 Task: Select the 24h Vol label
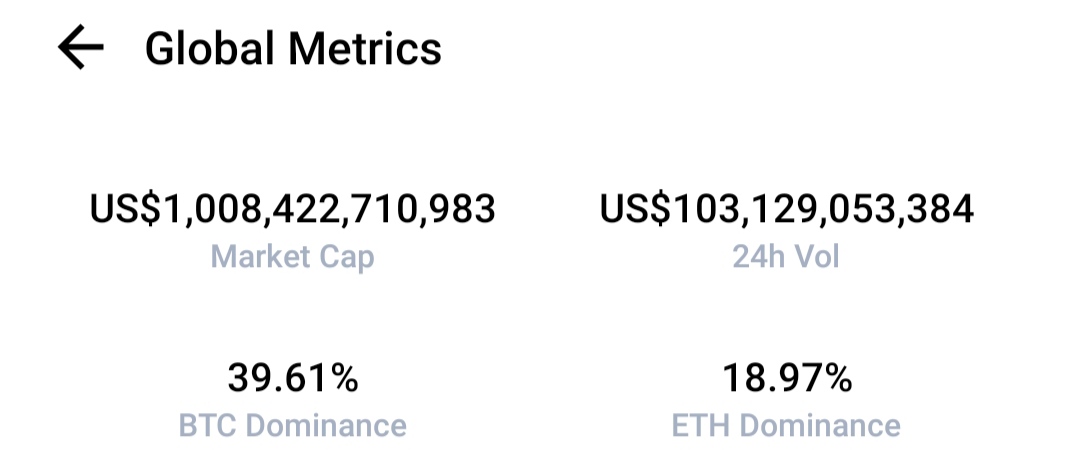(786, 256)
